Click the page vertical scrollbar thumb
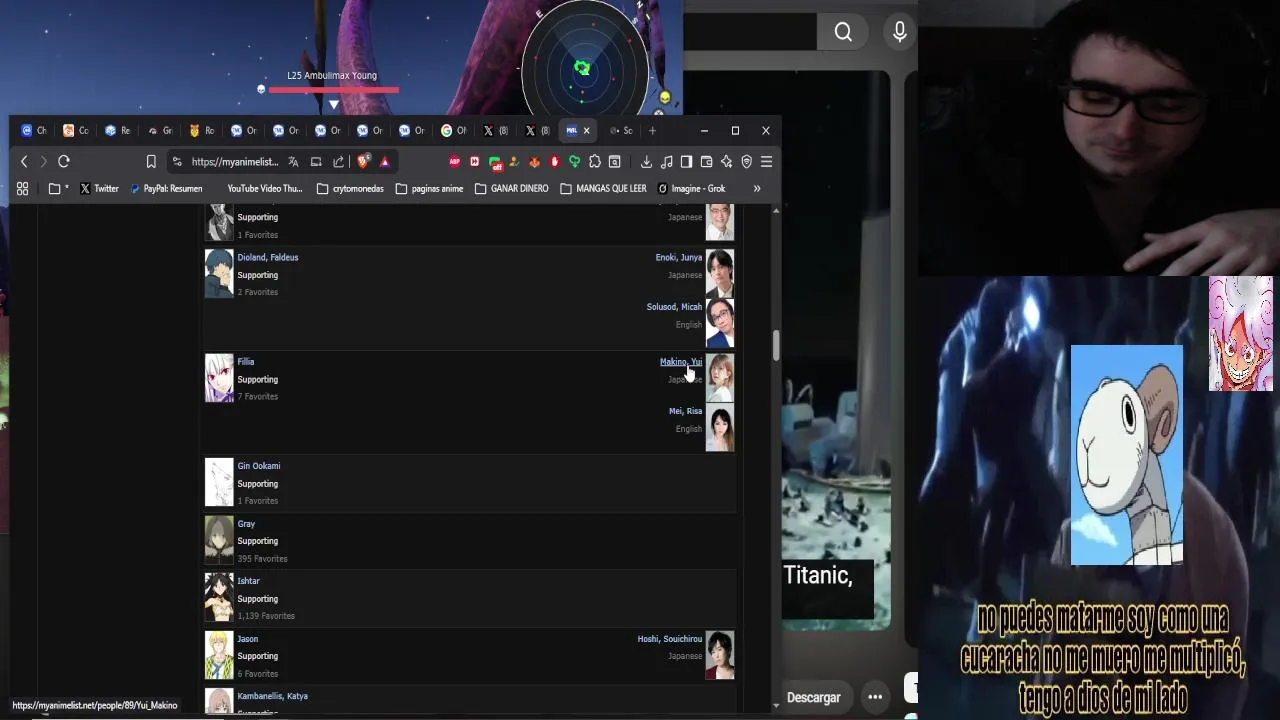This screenshot has height=720, width=1280. [x=776, y=345]
